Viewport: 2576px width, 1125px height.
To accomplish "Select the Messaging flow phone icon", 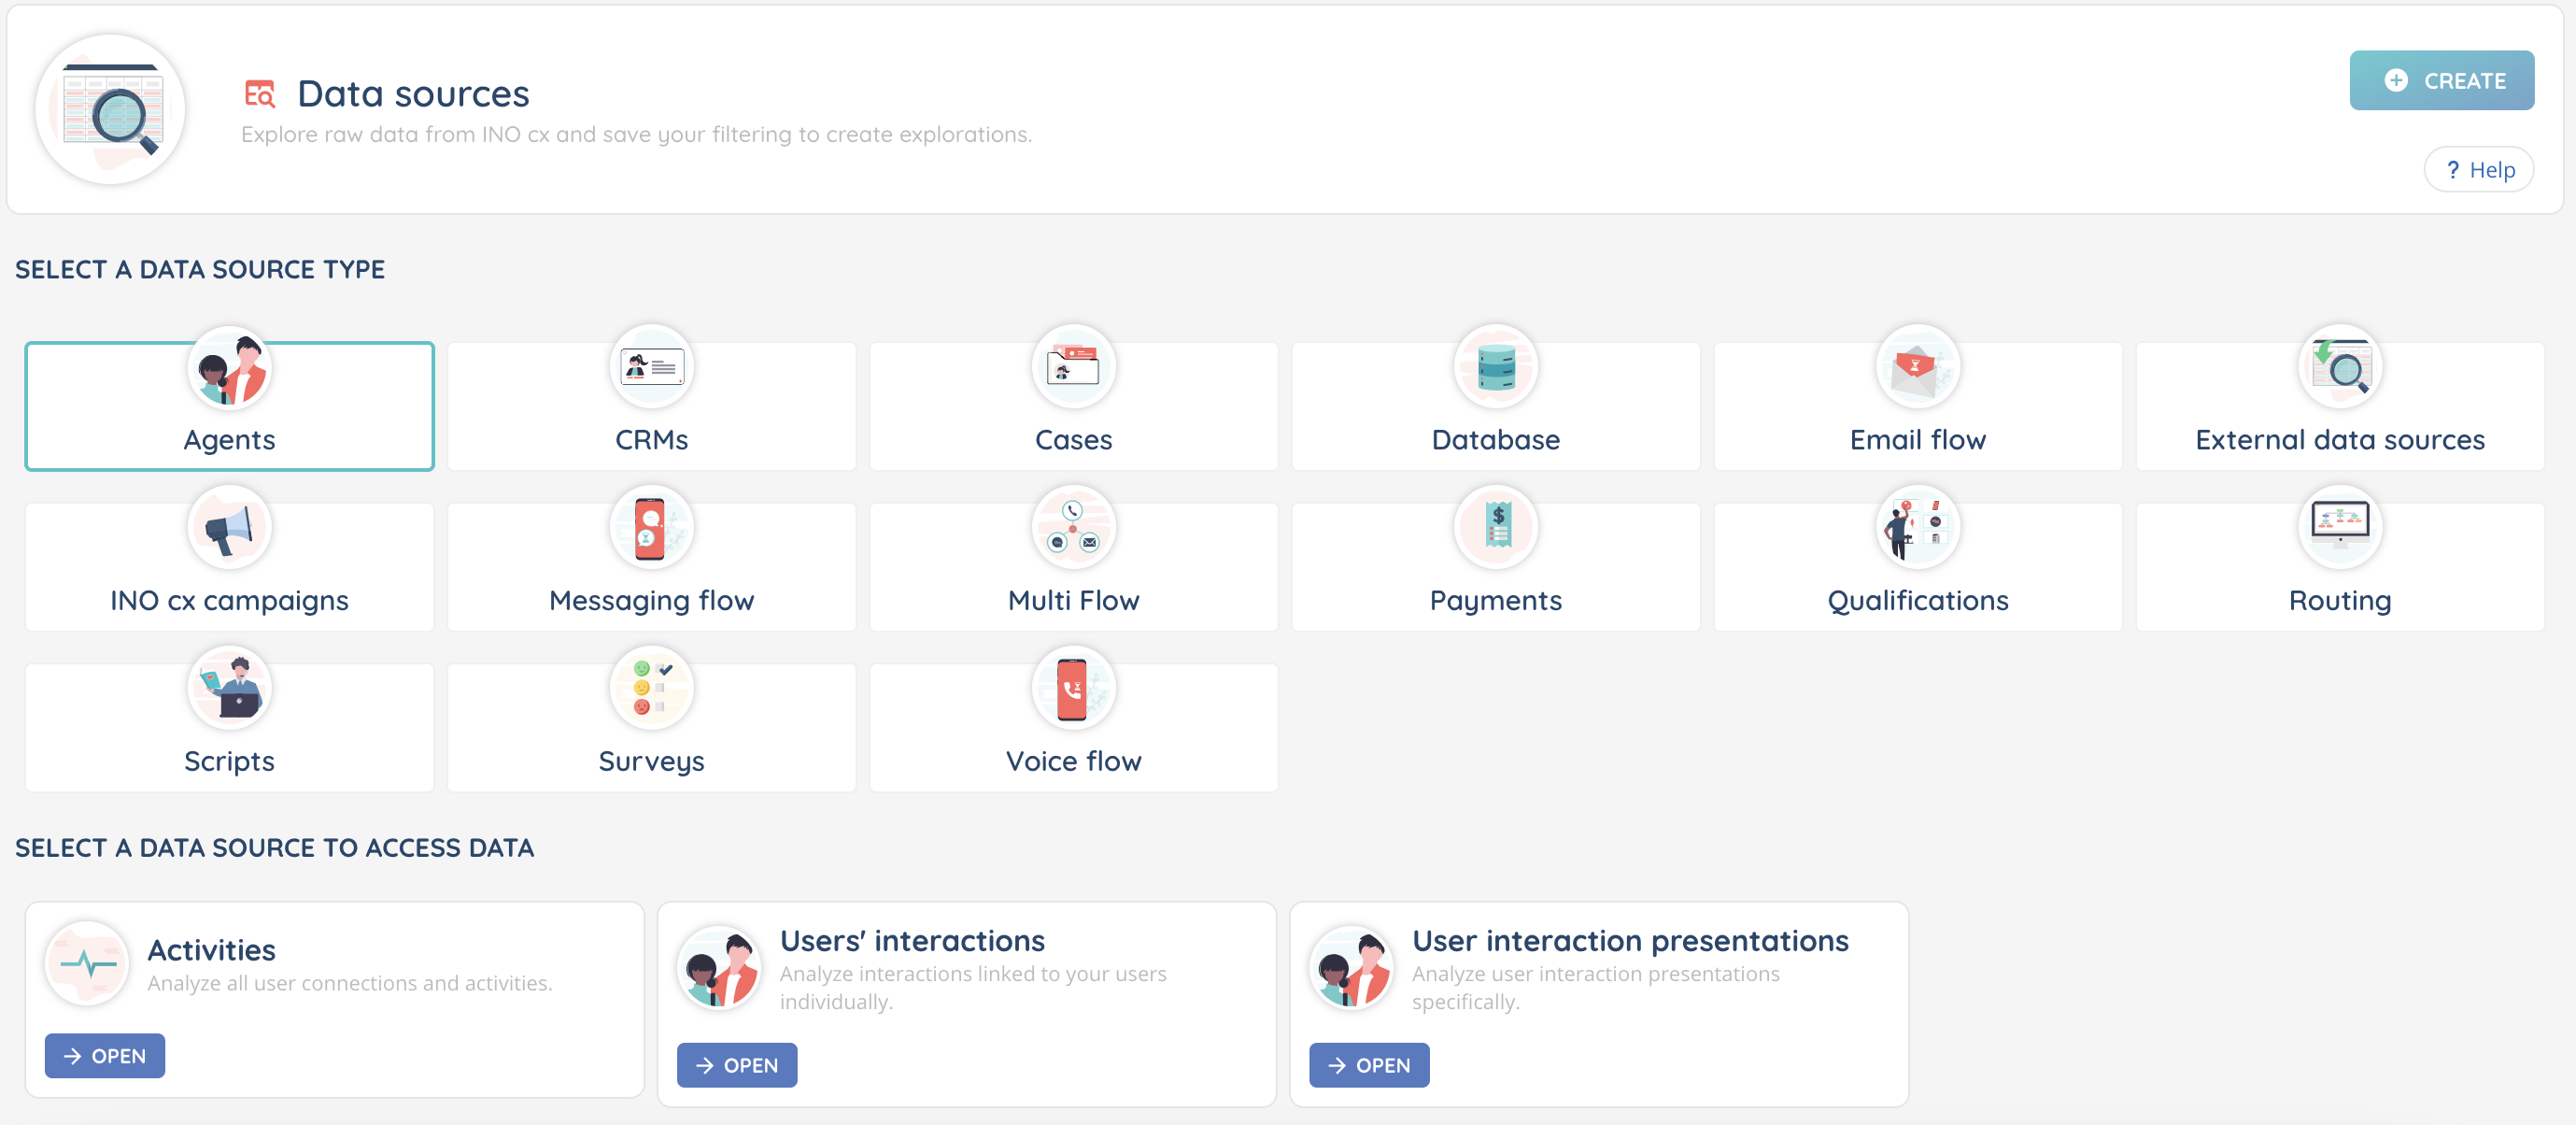I will (651, 527).
